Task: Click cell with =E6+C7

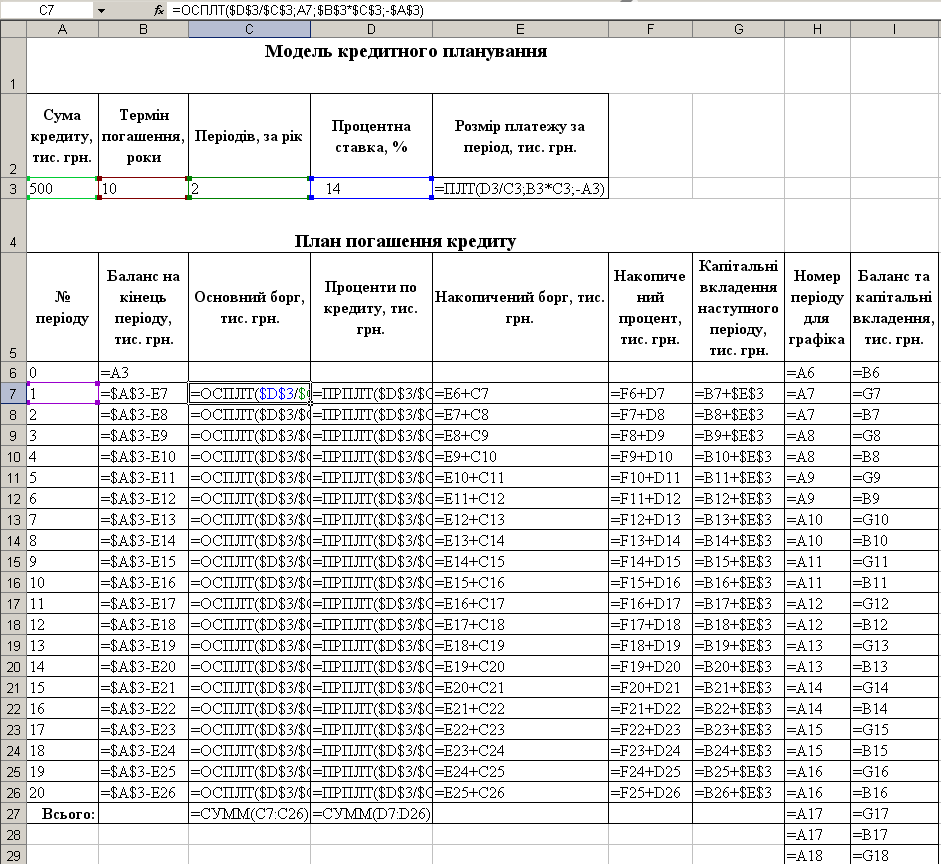Action: pos(520,394)
